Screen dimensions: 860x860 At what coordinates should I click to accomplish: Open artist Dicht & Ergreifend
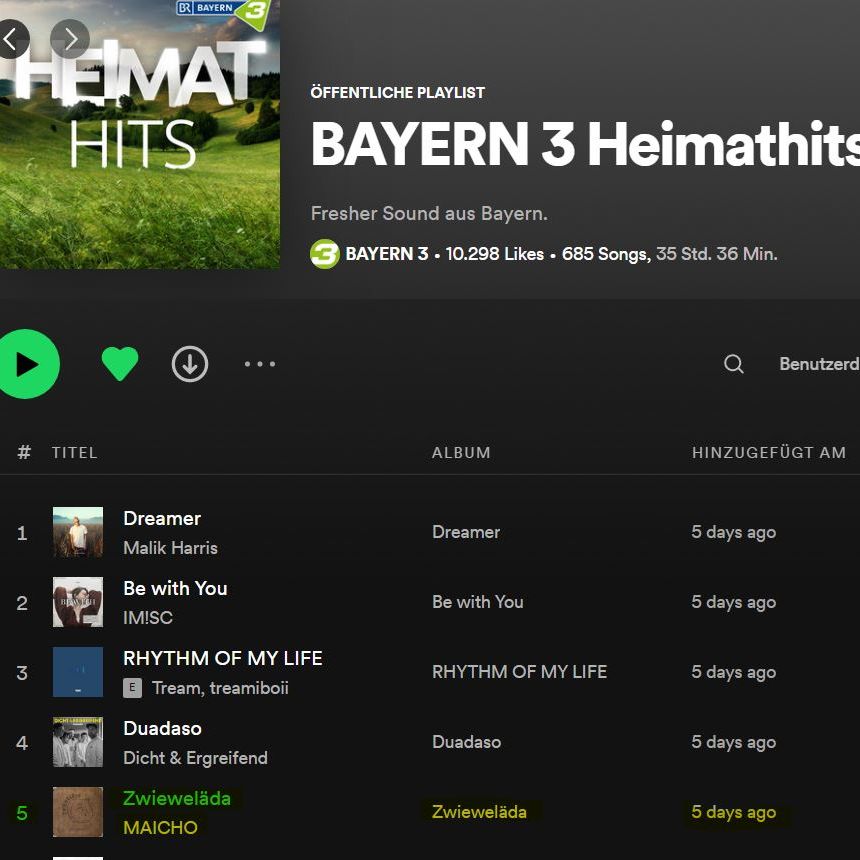195,757
